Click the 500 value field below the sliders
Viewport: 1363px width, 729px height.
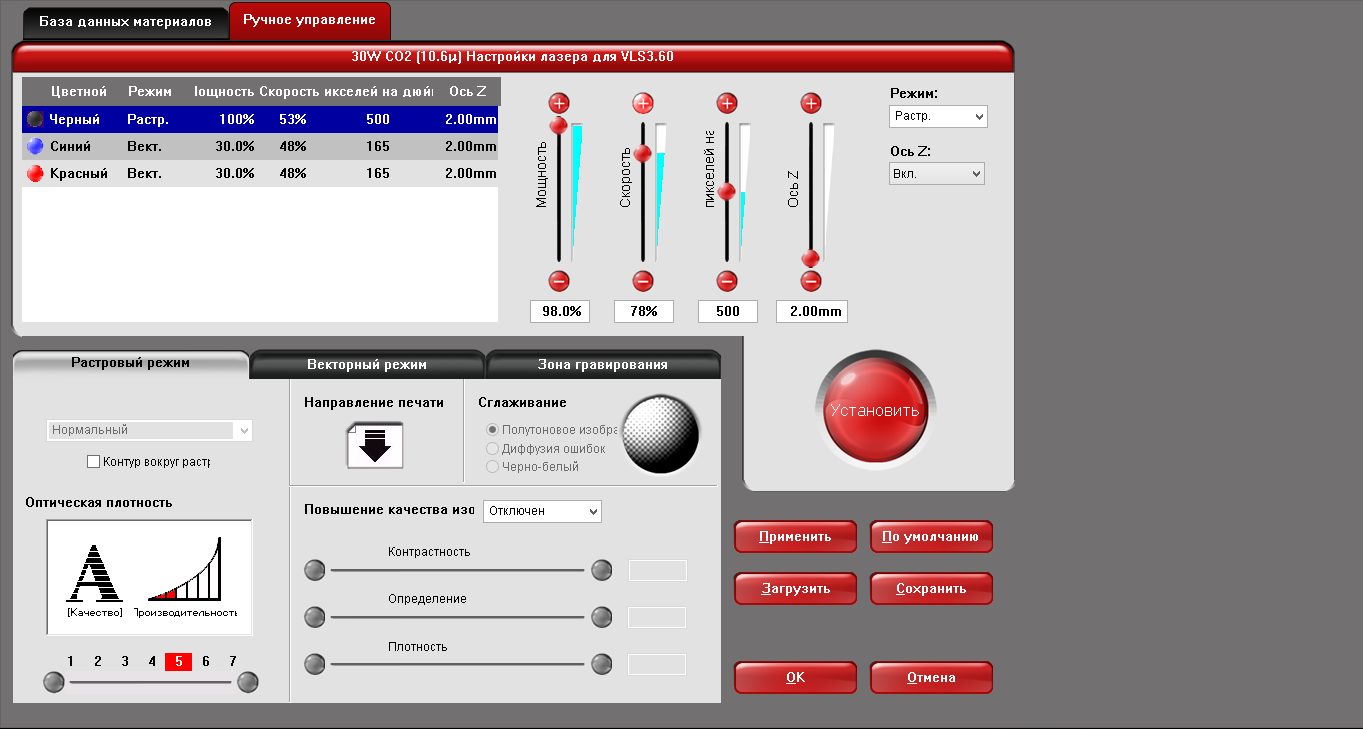728,311
